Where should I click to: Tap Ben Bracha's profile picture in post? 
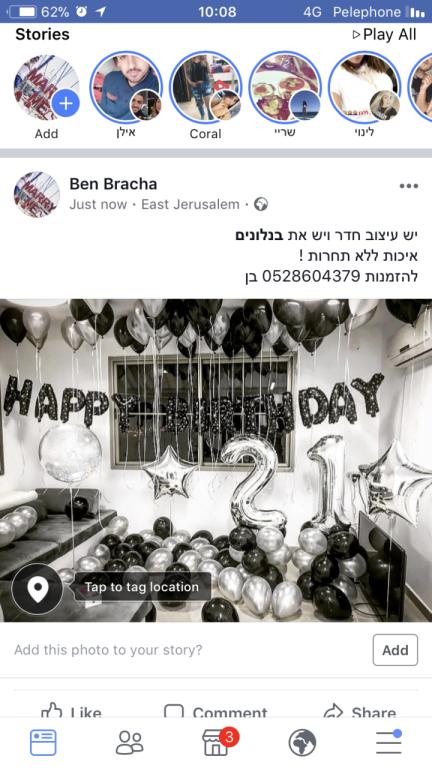tap(37, 194)
